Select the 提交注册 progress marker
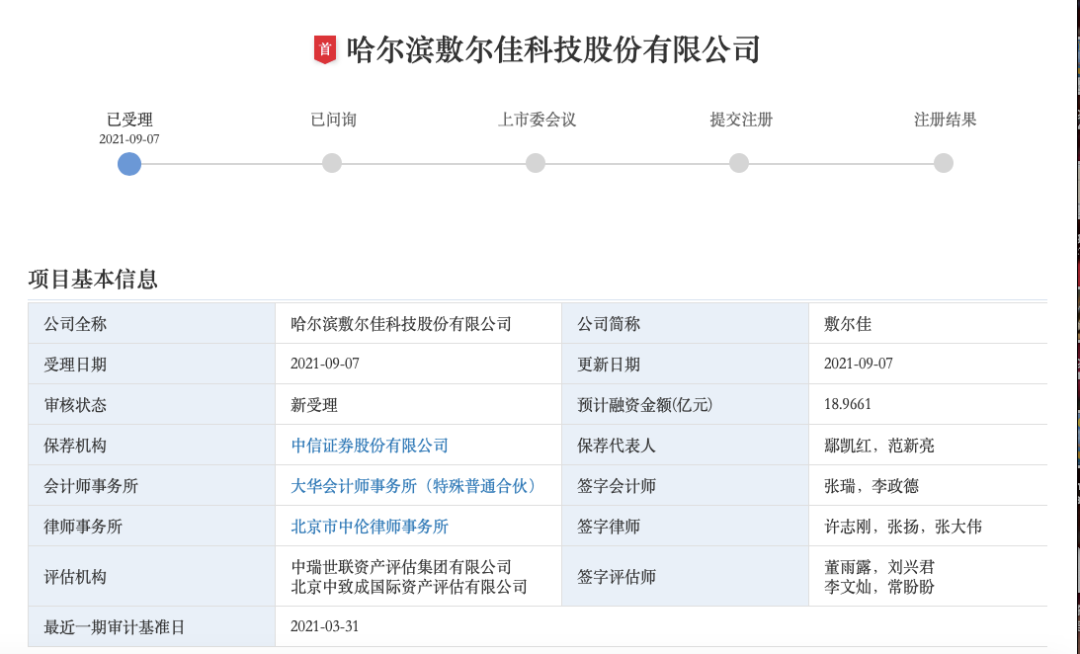This screenshot has width=1080, height=654. point(739,163)
